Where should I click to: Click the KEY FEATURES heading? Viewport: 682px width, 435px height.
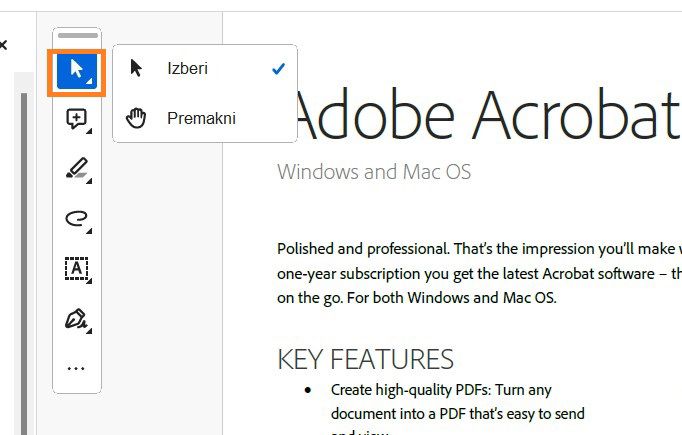tap(365, 359)
